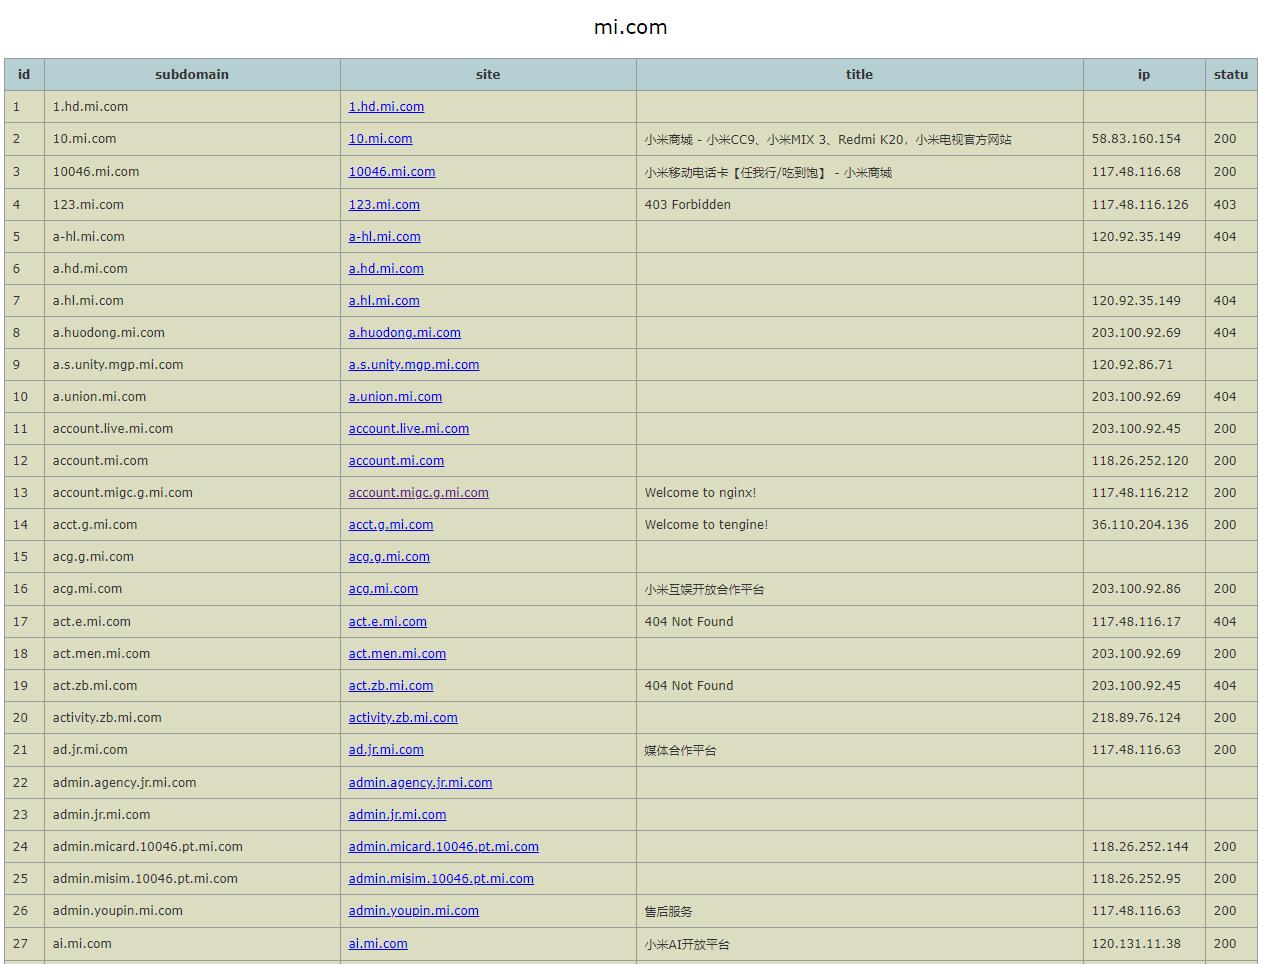Select IP cell 118.26.252.95
This screenshot has width=1261, height=964.
[1144, 878]
